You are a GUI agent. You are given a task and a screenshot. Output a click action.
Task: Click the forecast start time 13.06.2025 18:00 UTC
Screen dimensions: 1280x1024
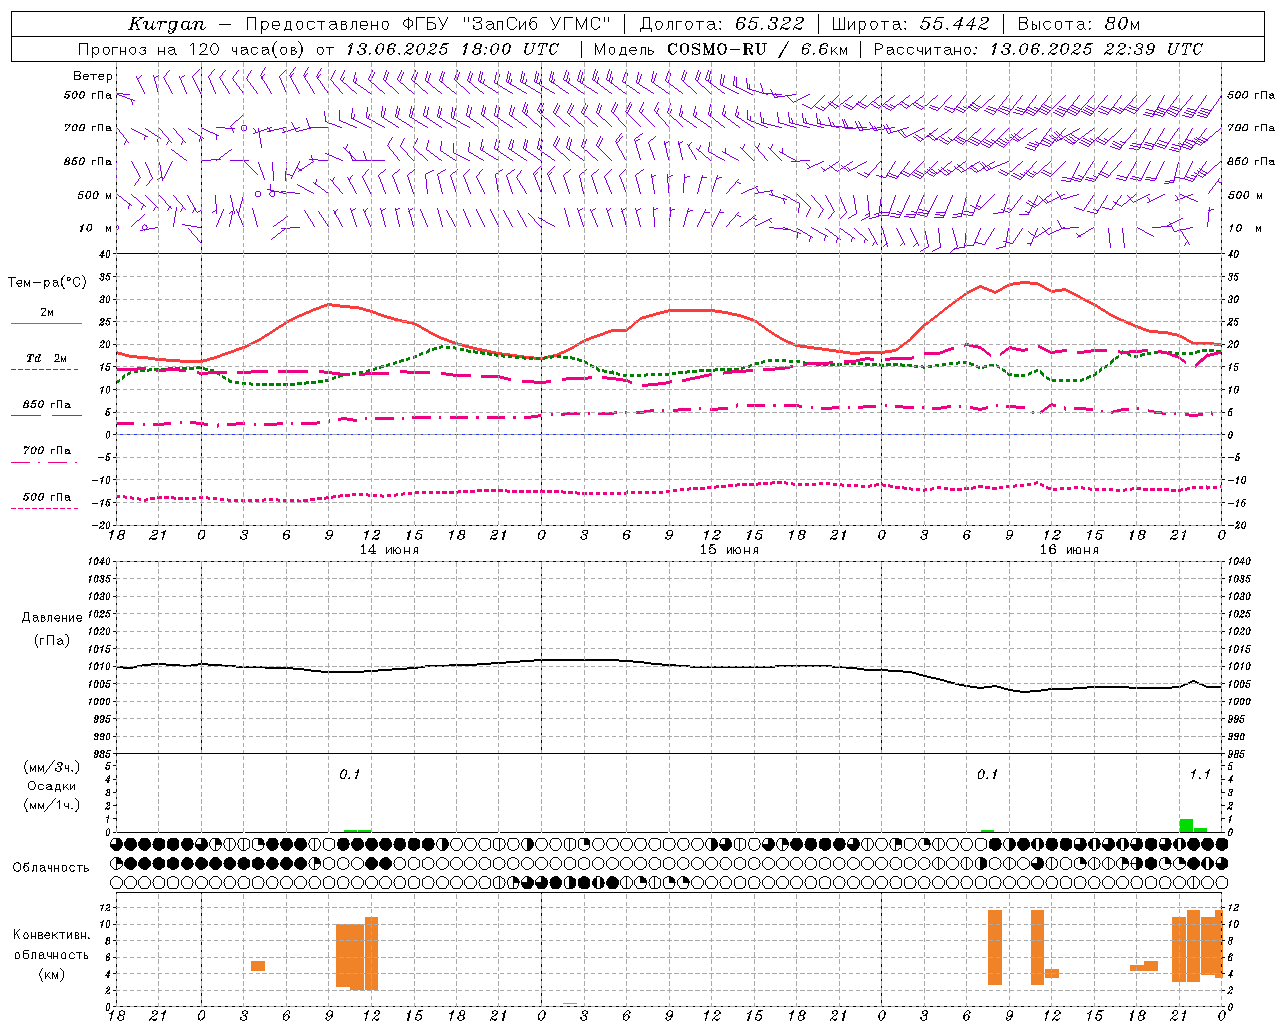click(452, 49)
